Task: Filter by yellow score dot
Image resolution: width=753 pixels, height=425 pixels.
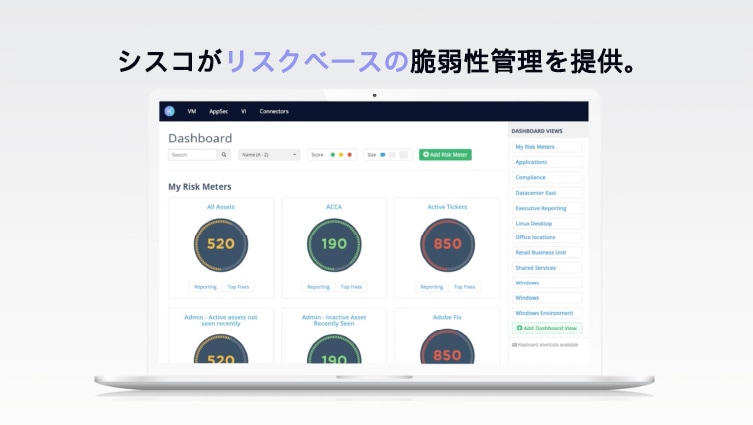Action: point(341,155)
